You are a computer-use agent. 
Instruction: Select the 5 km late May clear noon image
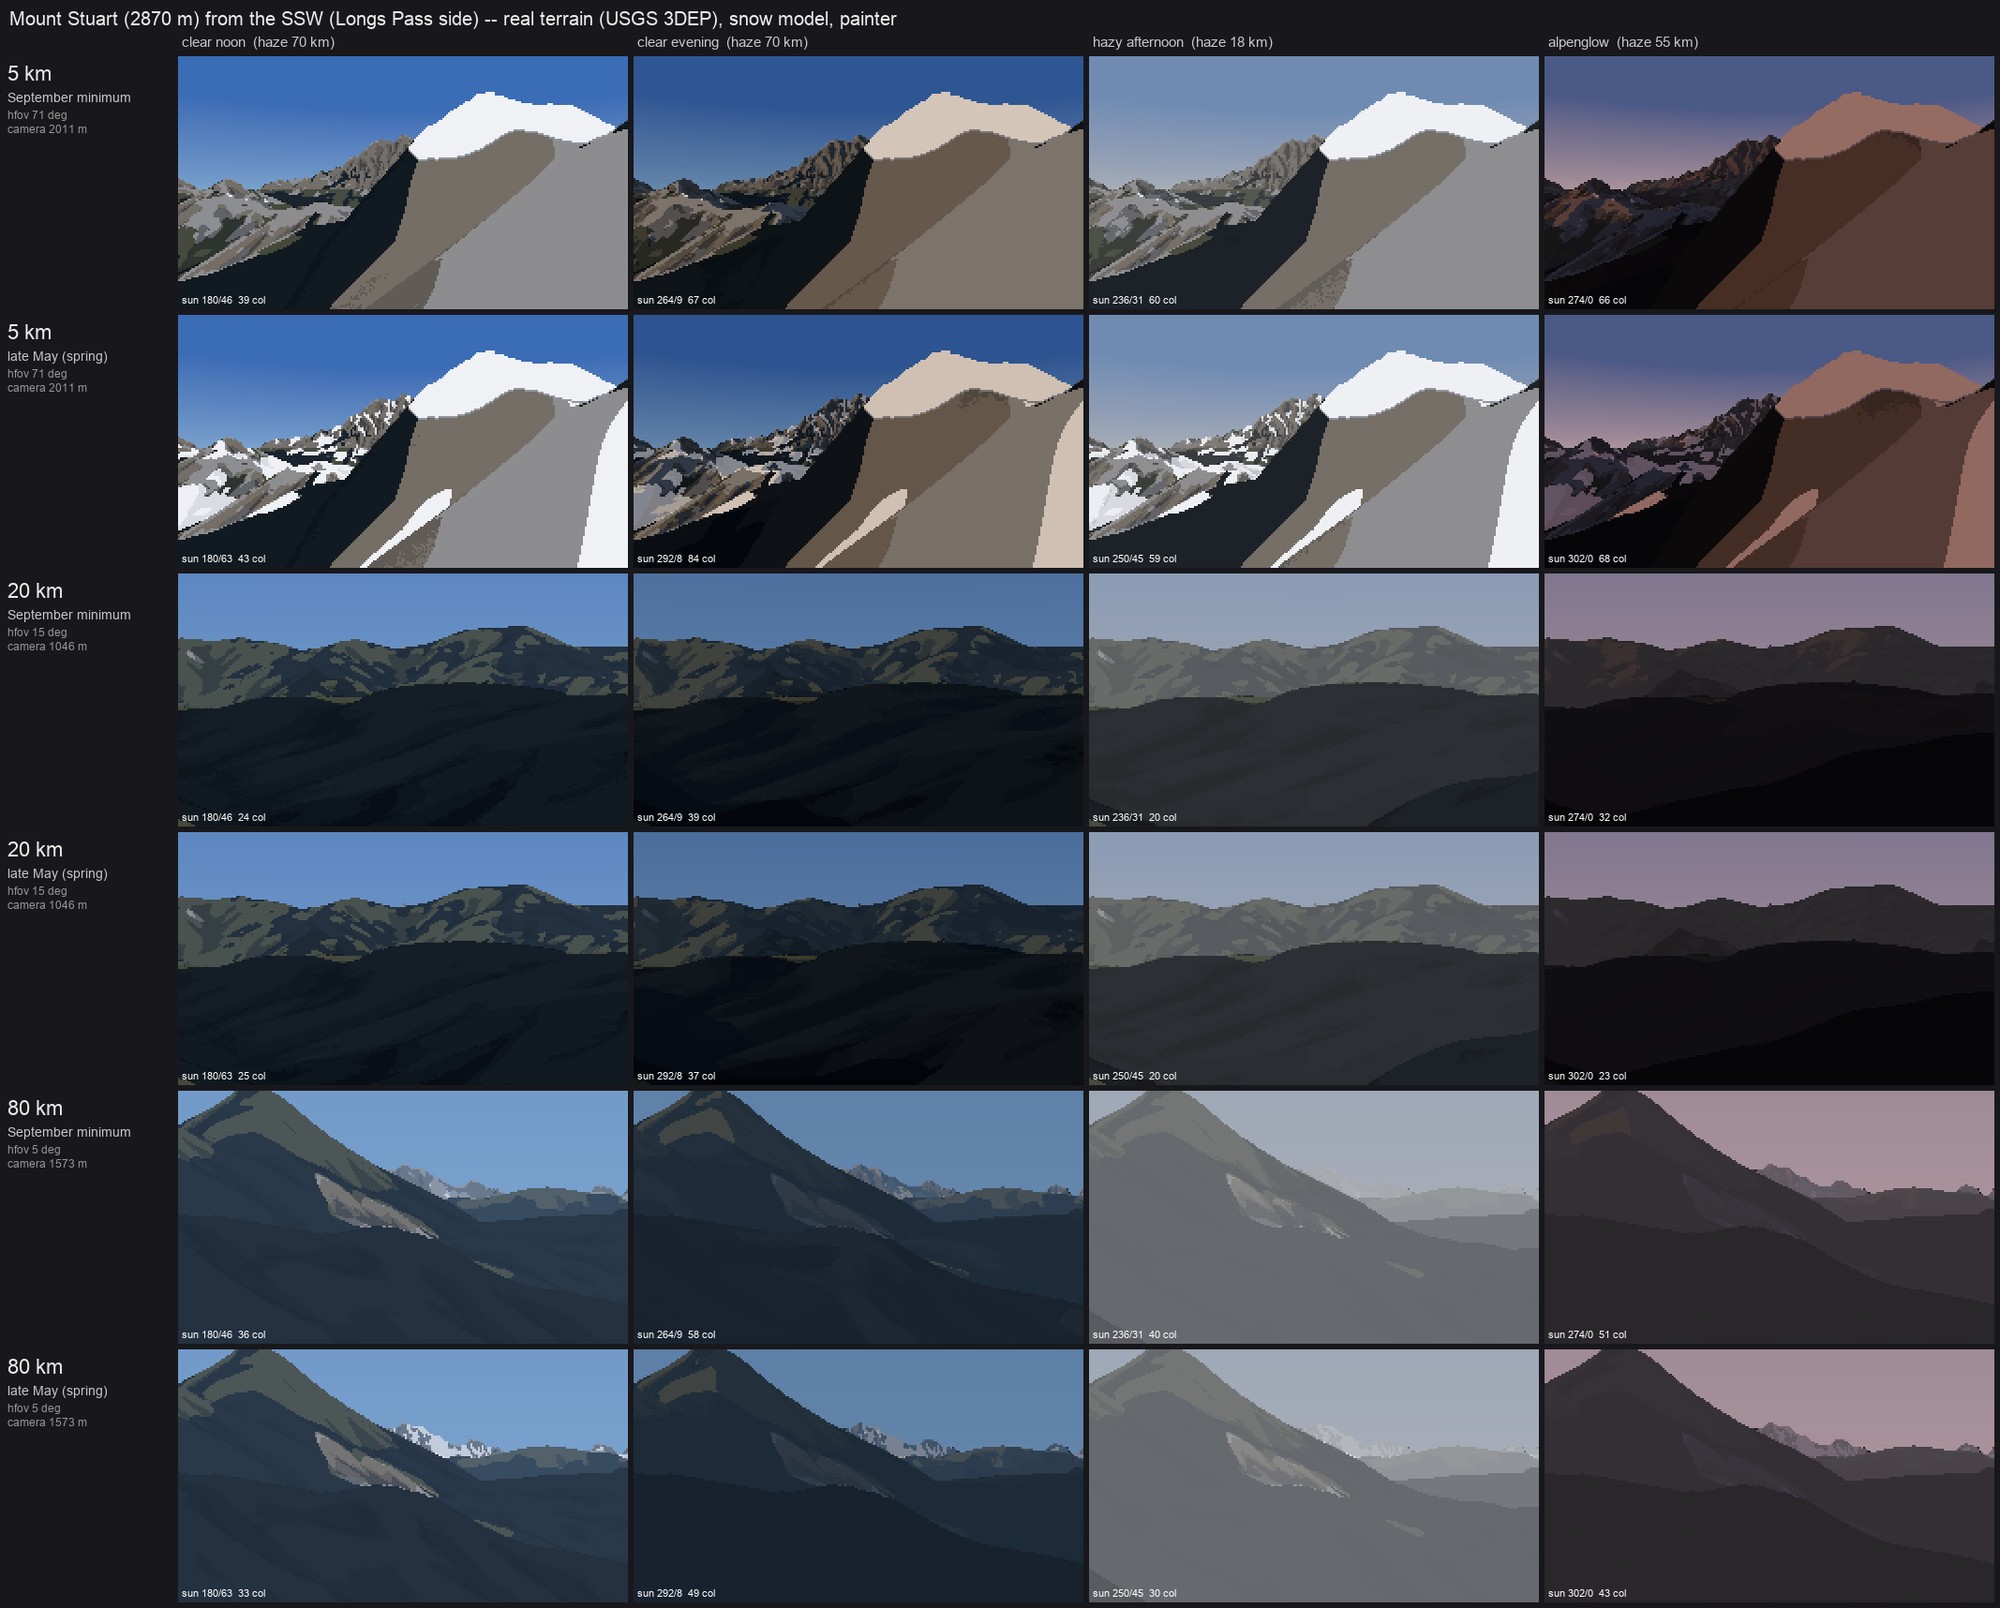403,441
